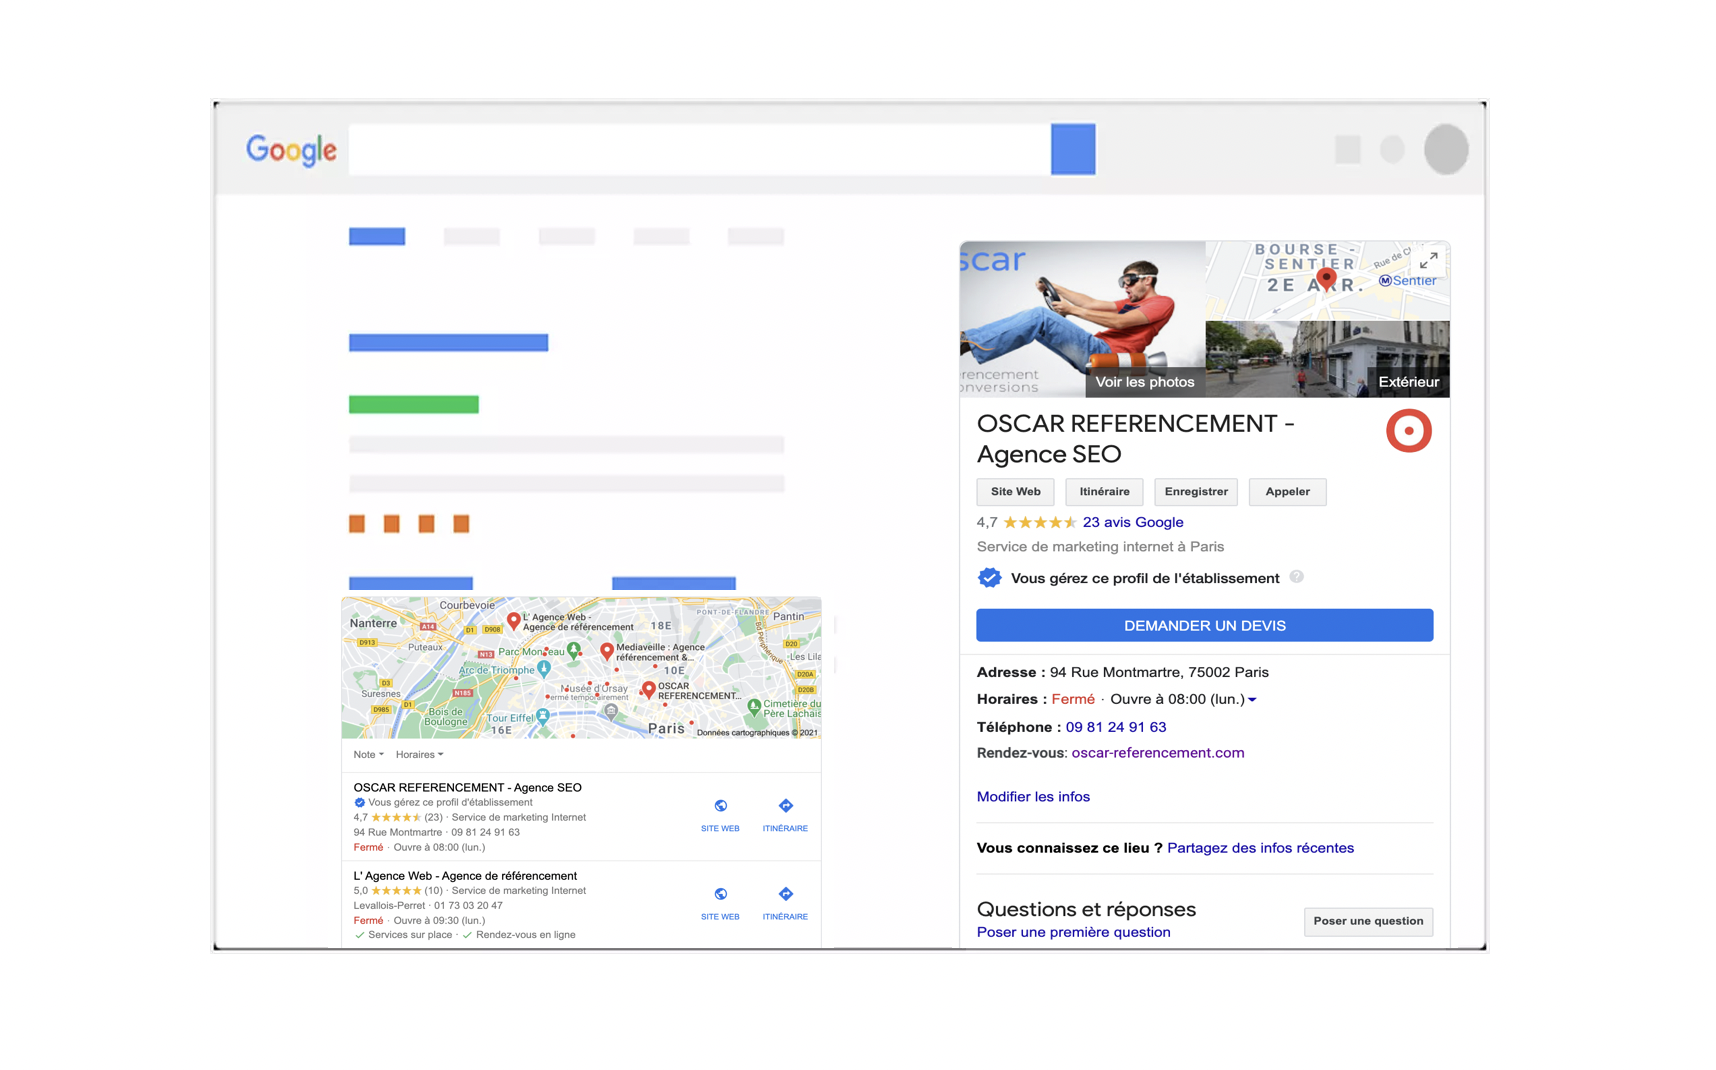Click the red target logo beside the business name

pyautogui.click(x=1409, y=431)
